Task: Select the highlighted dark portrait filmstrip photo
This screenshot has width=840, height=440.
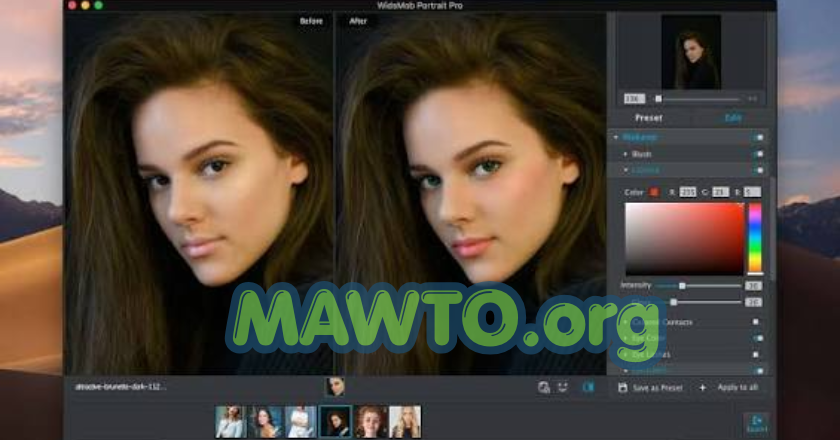Action: coord(335,422)
